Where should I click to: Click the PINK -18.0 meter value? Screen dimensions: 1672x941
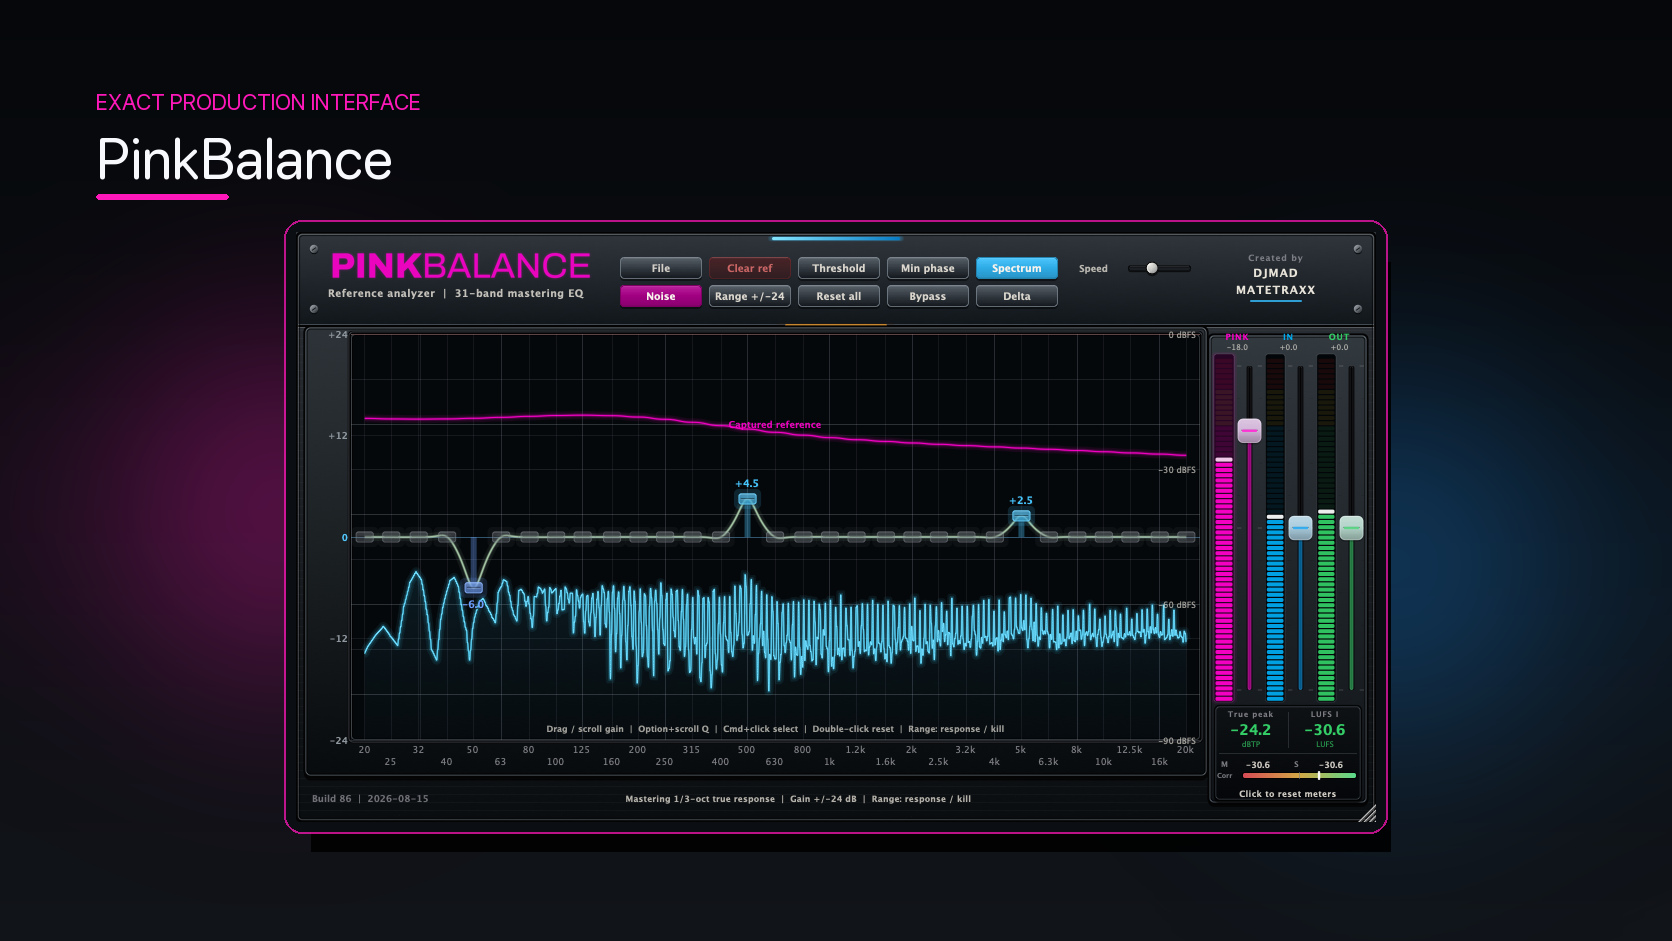tap(1237, 348)
